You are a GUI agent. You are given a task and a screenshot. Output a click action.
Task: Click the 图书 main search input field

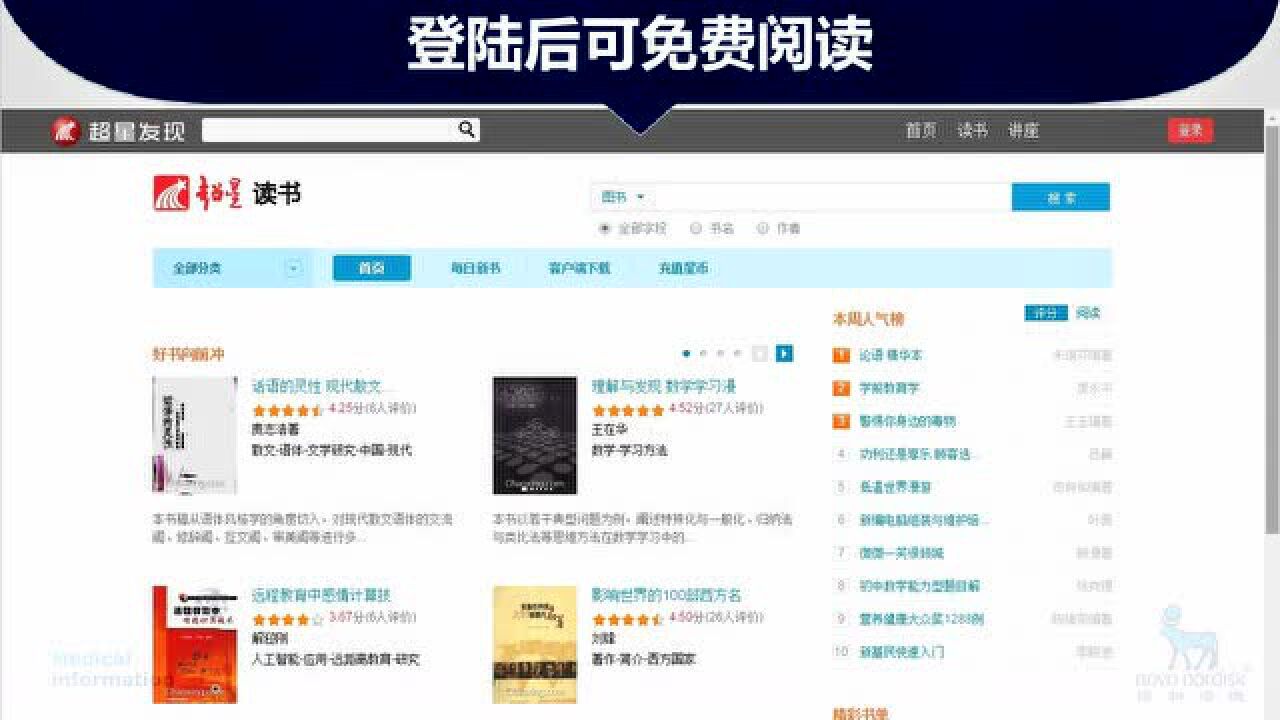pos(832,197)
